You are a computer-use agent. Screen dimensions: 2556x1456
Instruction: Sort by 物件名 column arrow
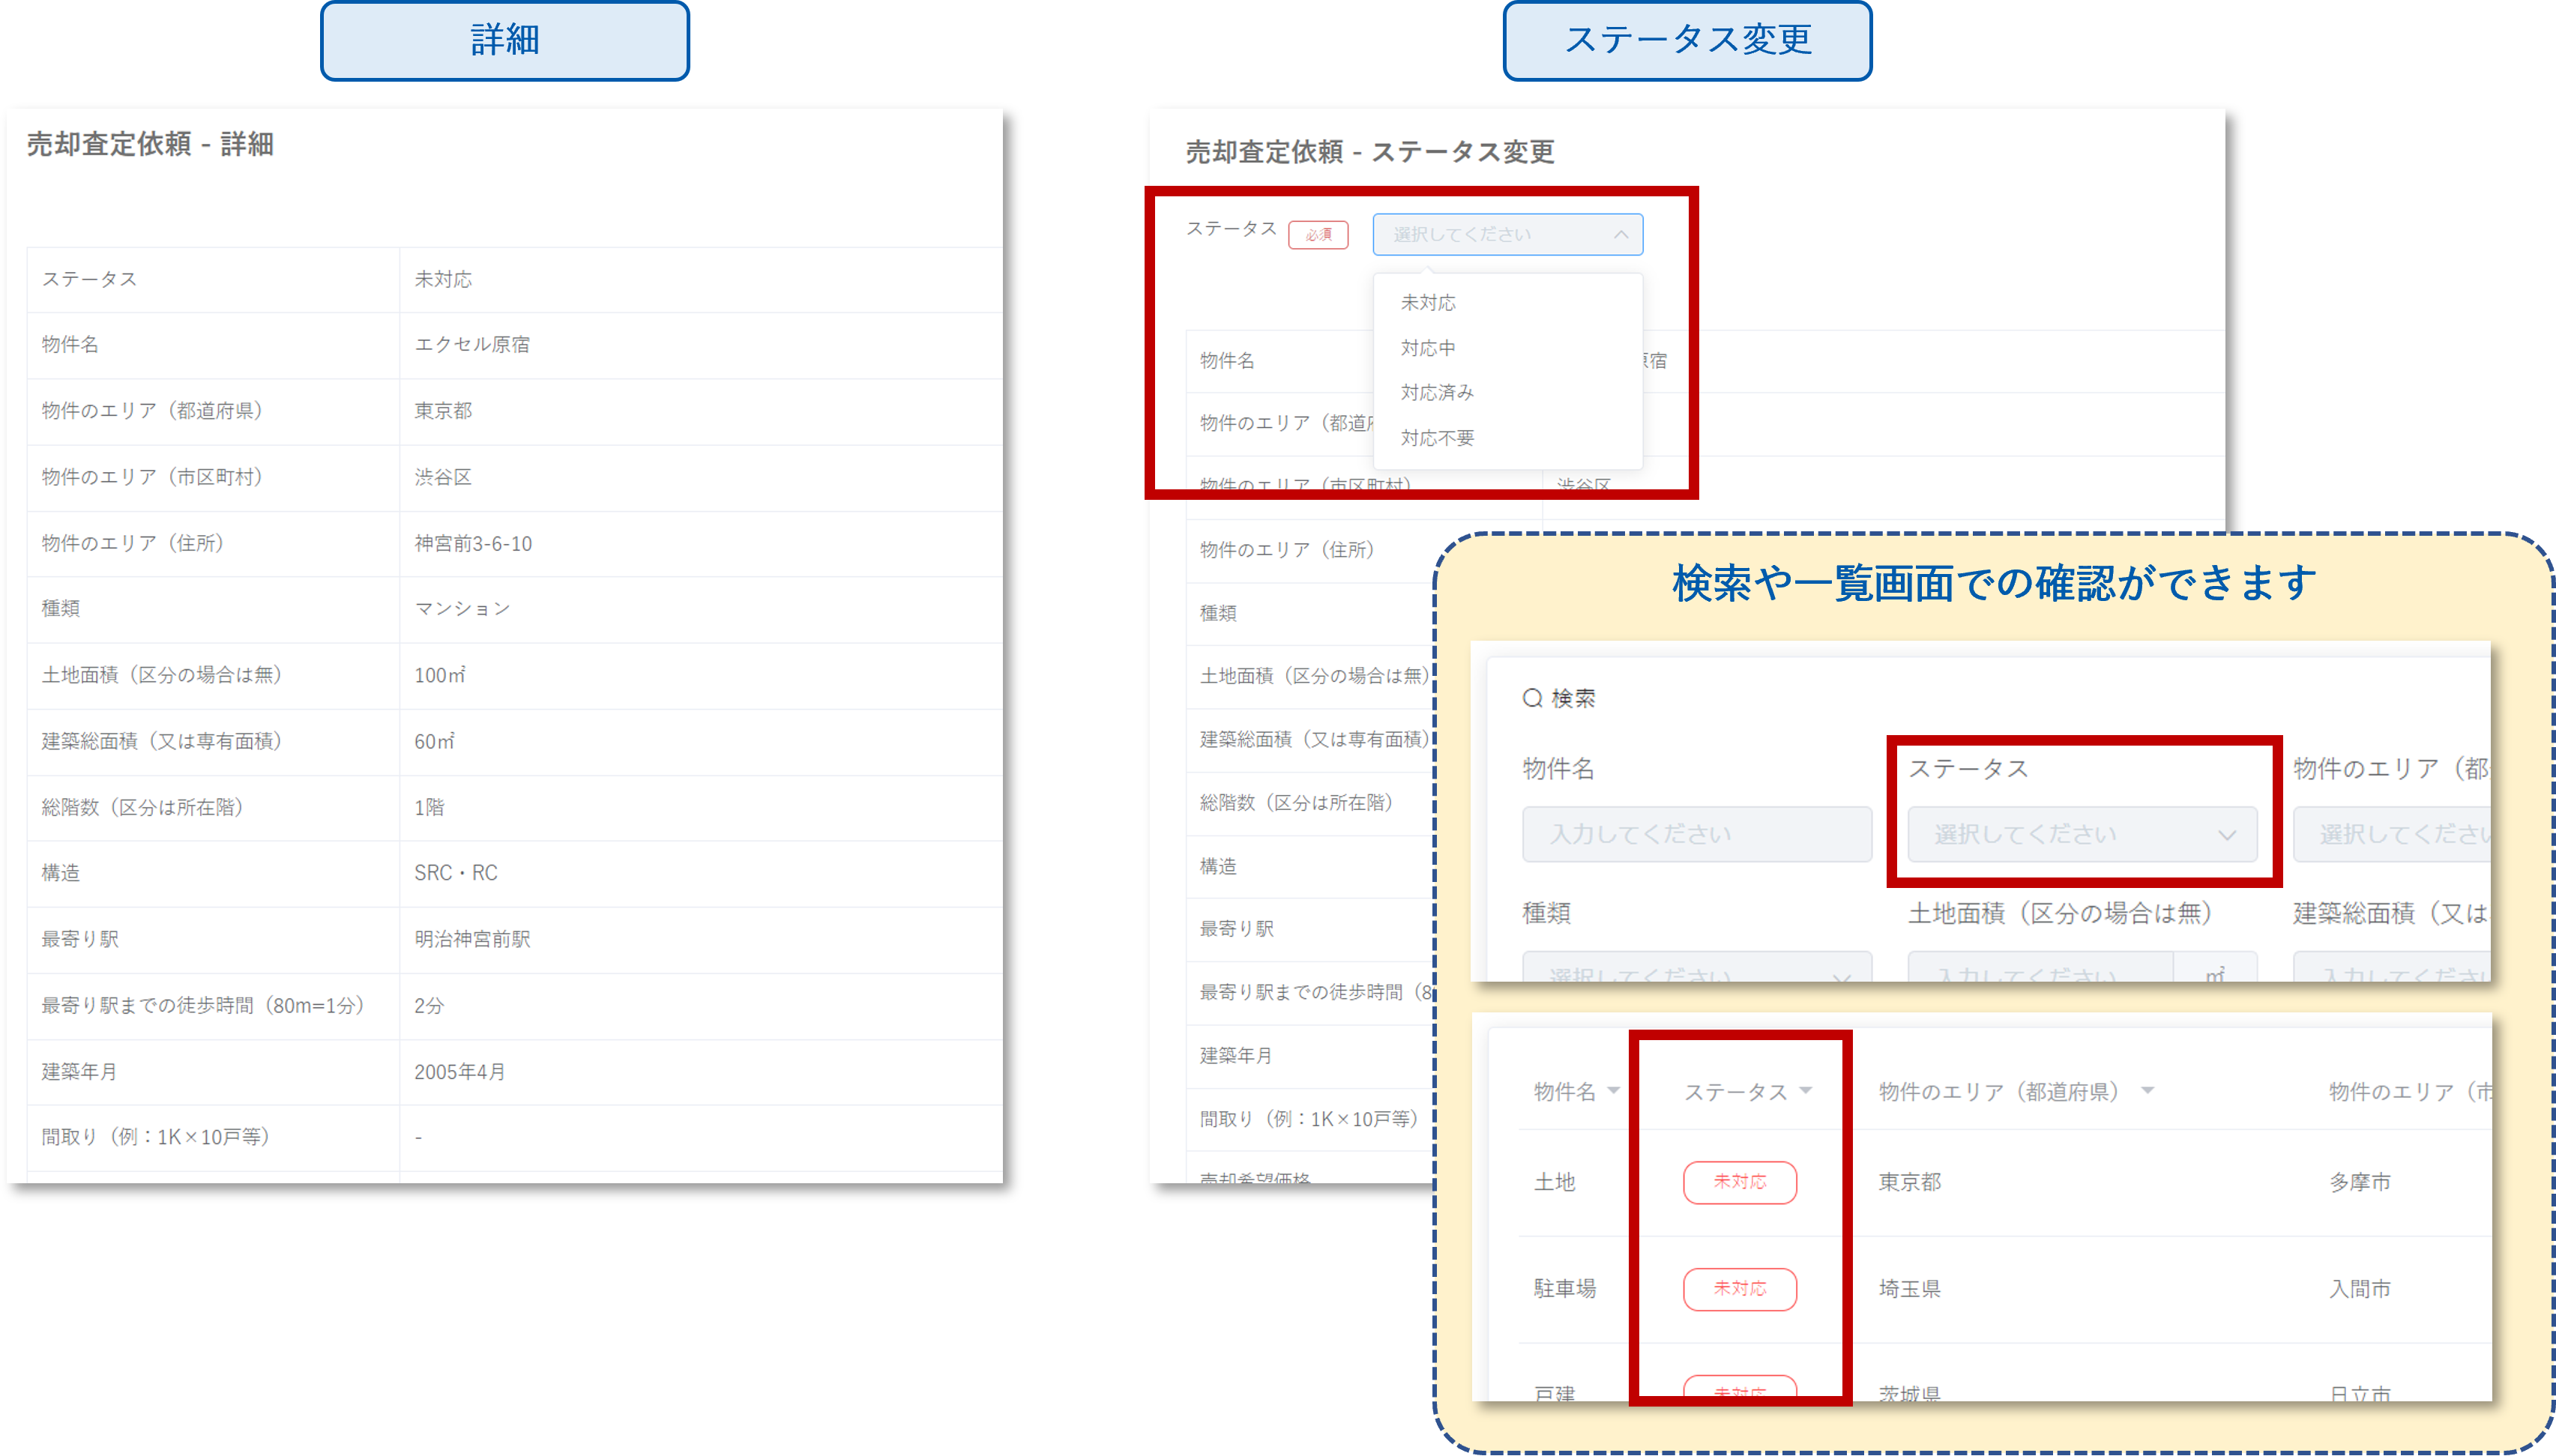tap(1613, 1091)
